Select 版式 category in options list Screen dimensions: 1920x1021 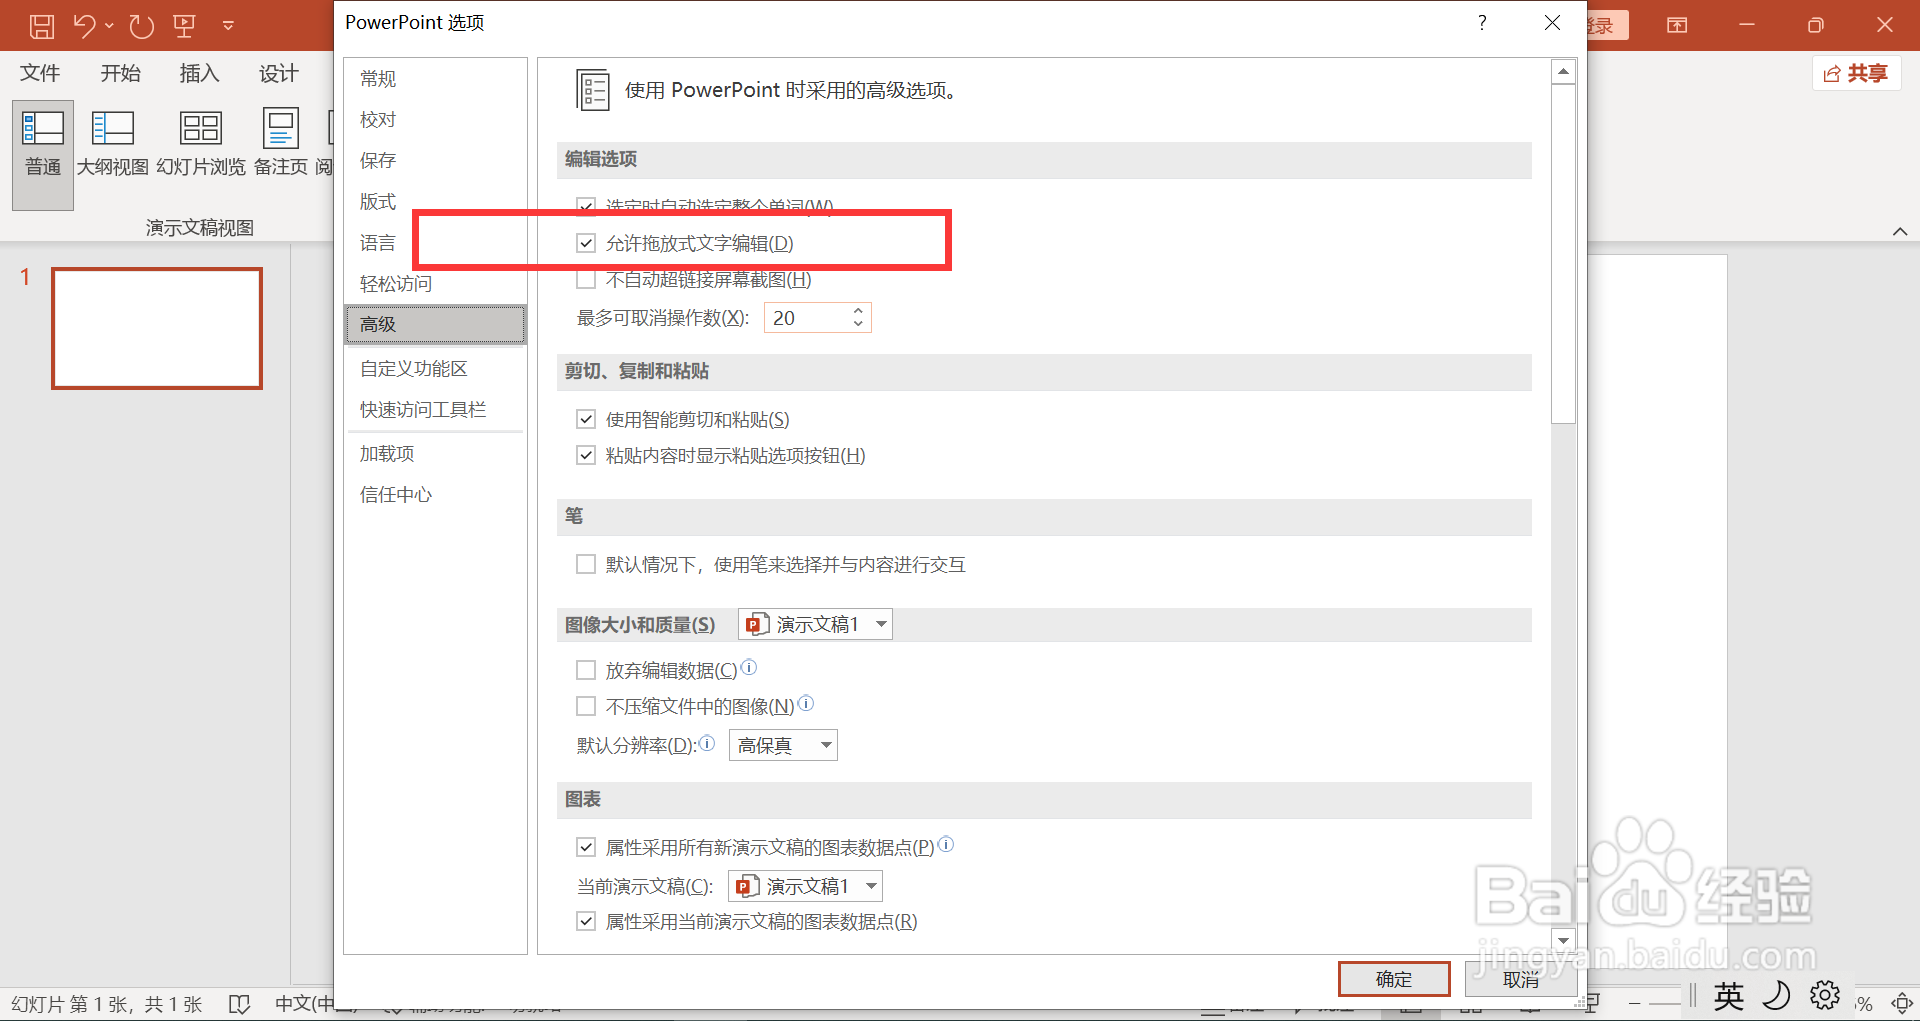[x=435, y=201]
